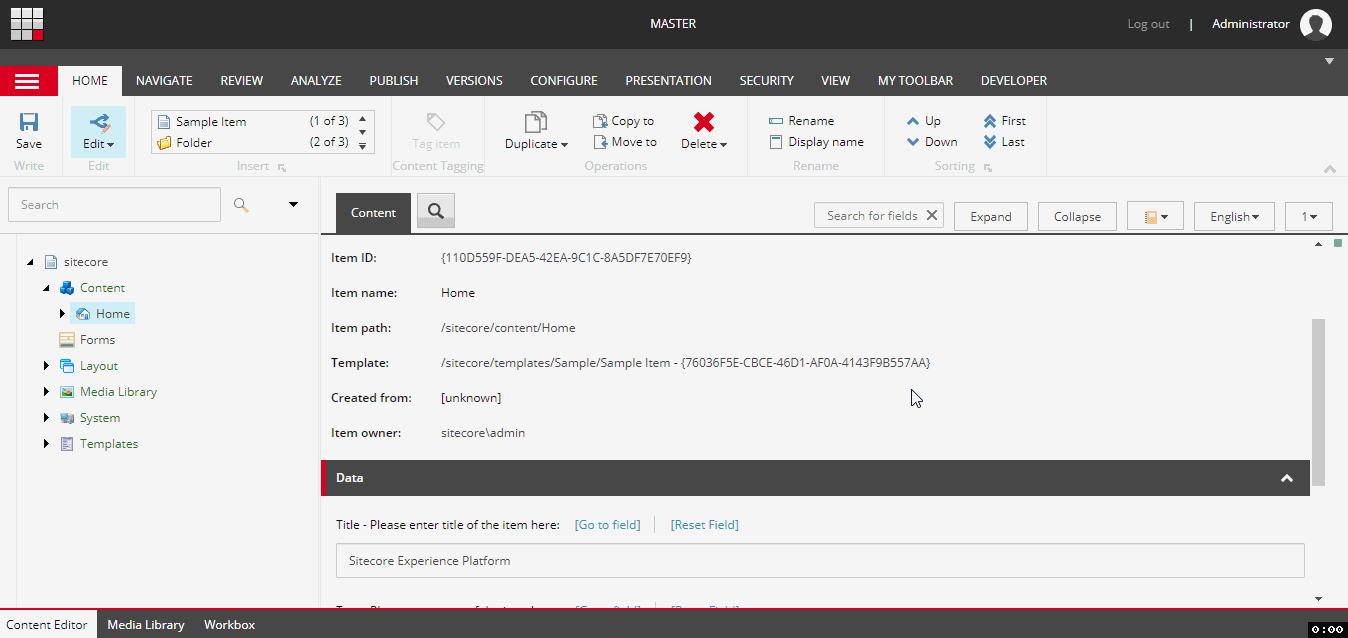Click the Edit icon in ribbon
Screen dimensions: 1348x638
click(x=99, y=122)
